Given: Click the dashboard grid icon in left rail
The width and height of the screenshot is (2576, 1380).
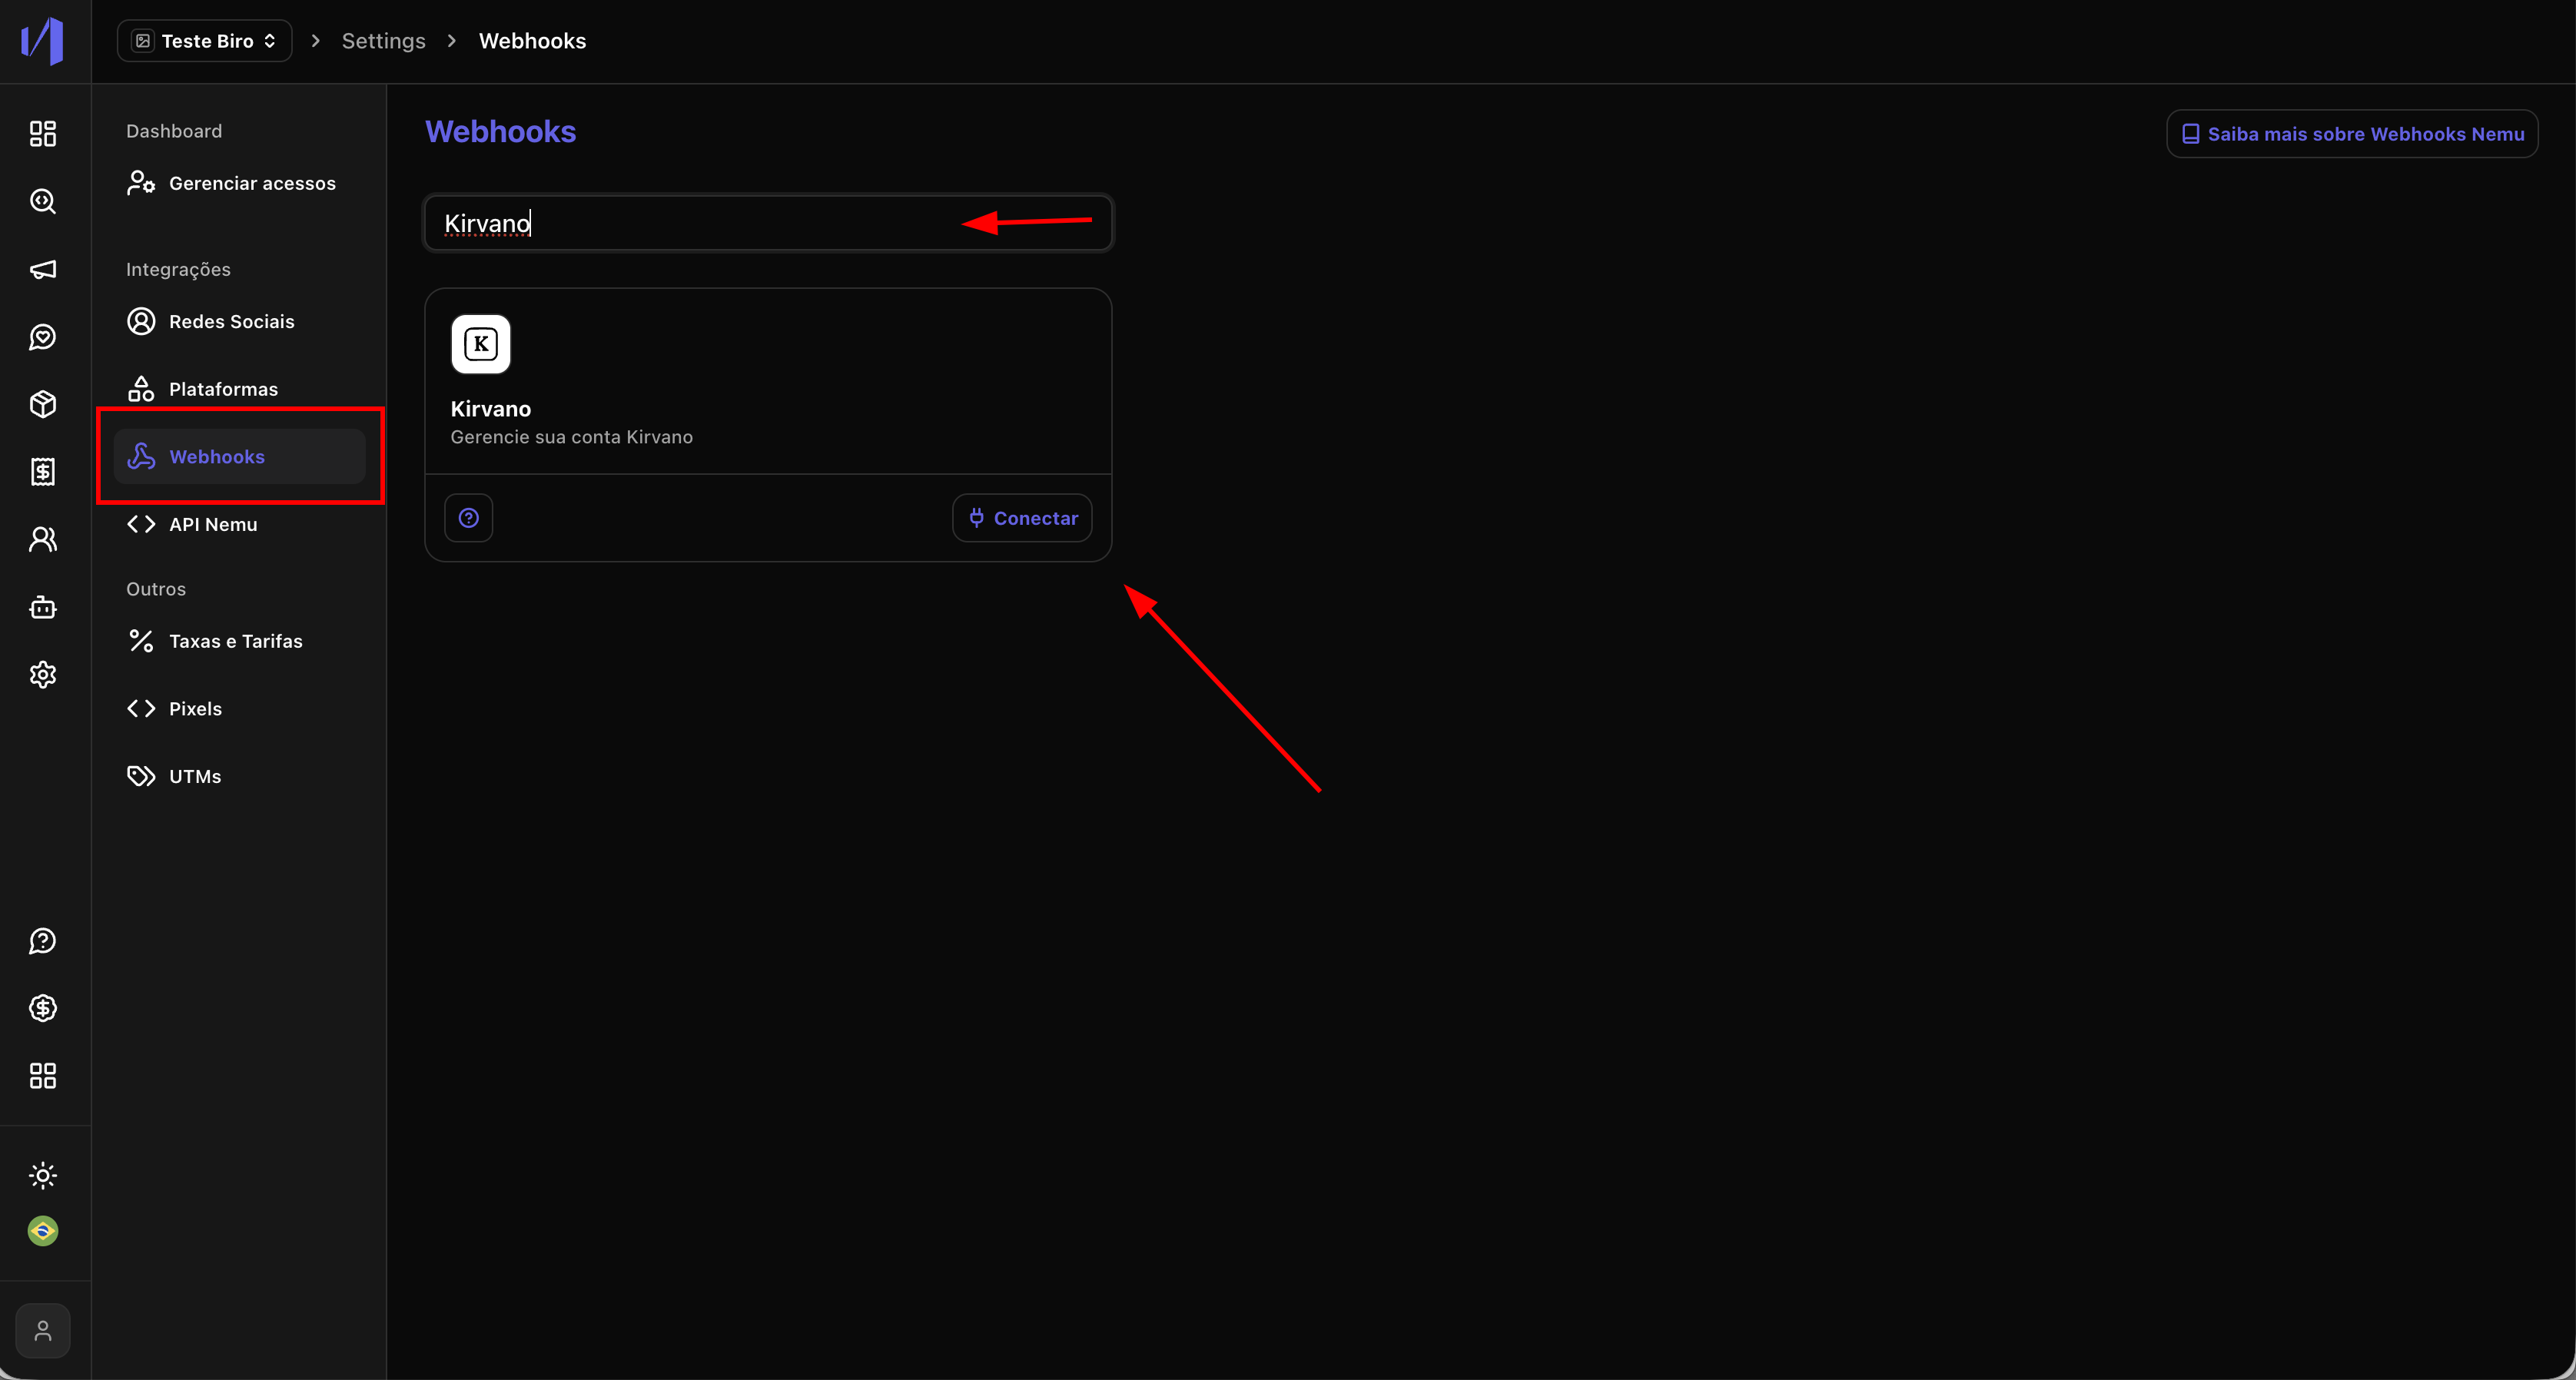Looking at the screenshot, I should pos(42,134).
